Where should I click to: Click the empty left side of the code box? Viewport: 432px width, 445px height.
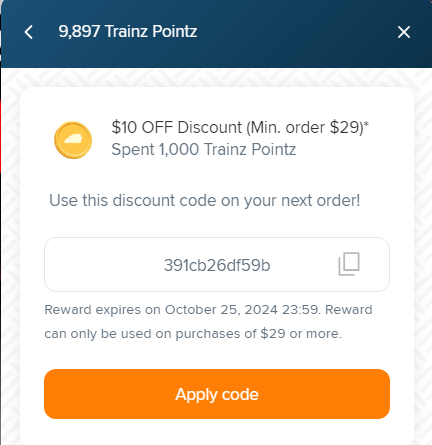[100, 265]
